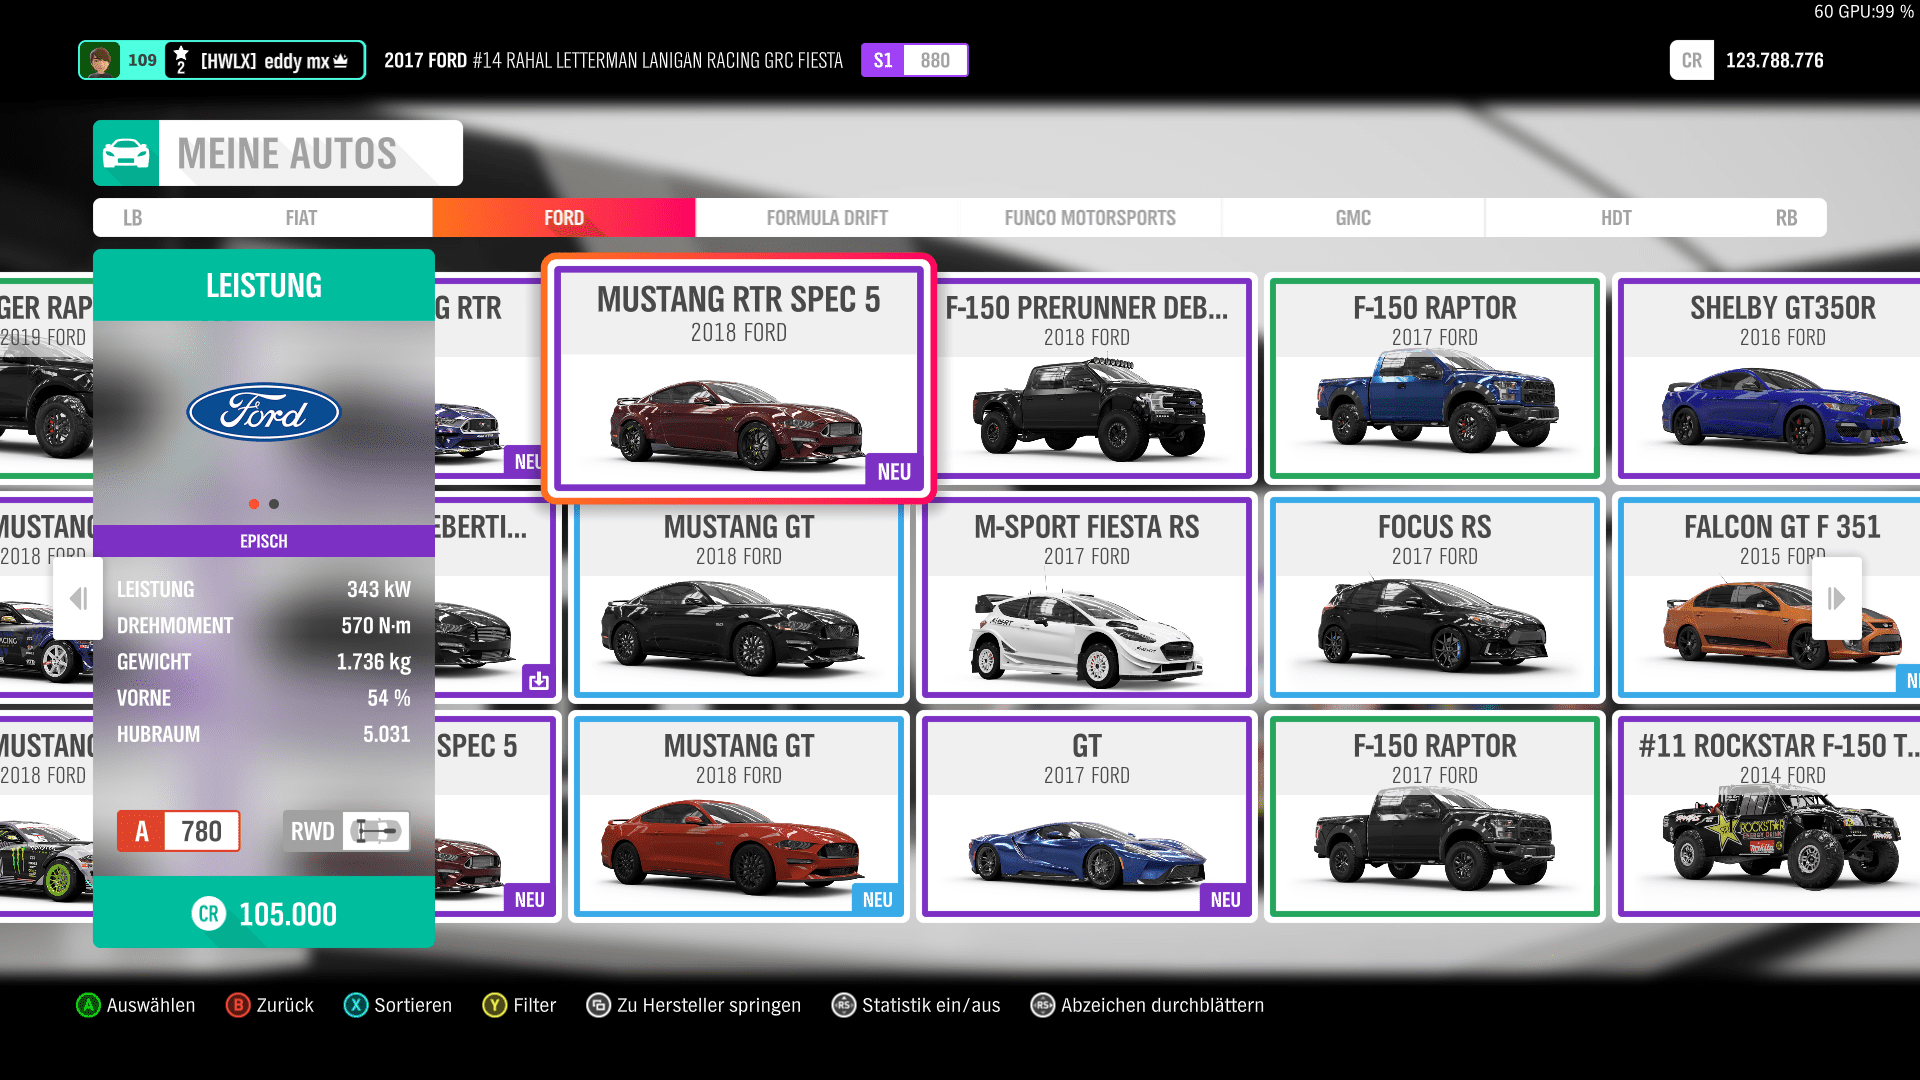Viewport: 1920px width, 1080px height.
Task: Click the download icon on the partially hidden card
Action: [x=538, y=681]
